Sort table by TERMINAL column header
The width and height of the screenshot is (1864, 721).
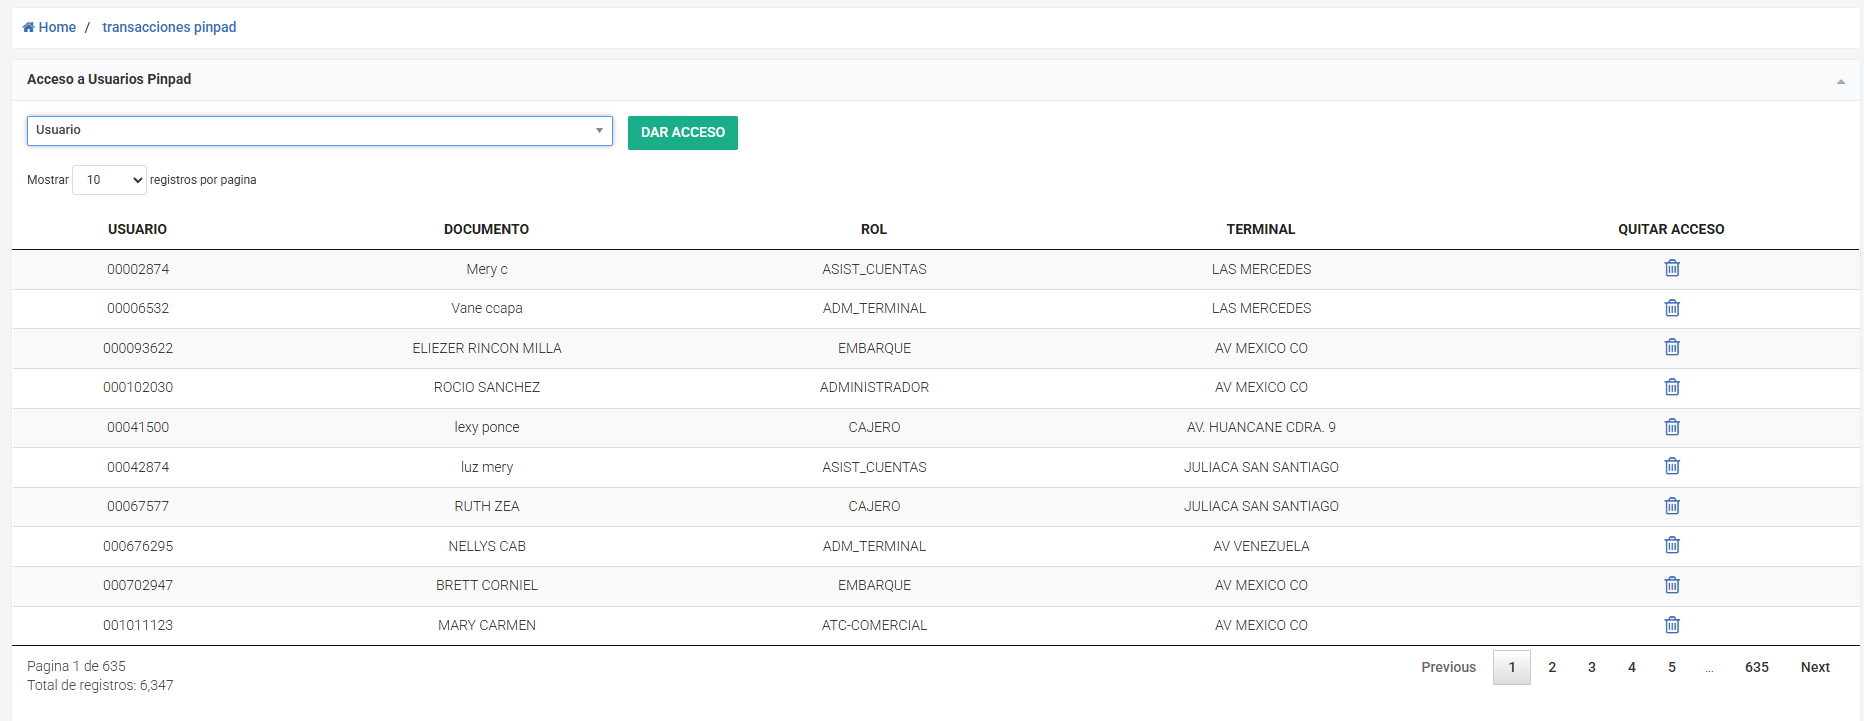coord(1260,229)
